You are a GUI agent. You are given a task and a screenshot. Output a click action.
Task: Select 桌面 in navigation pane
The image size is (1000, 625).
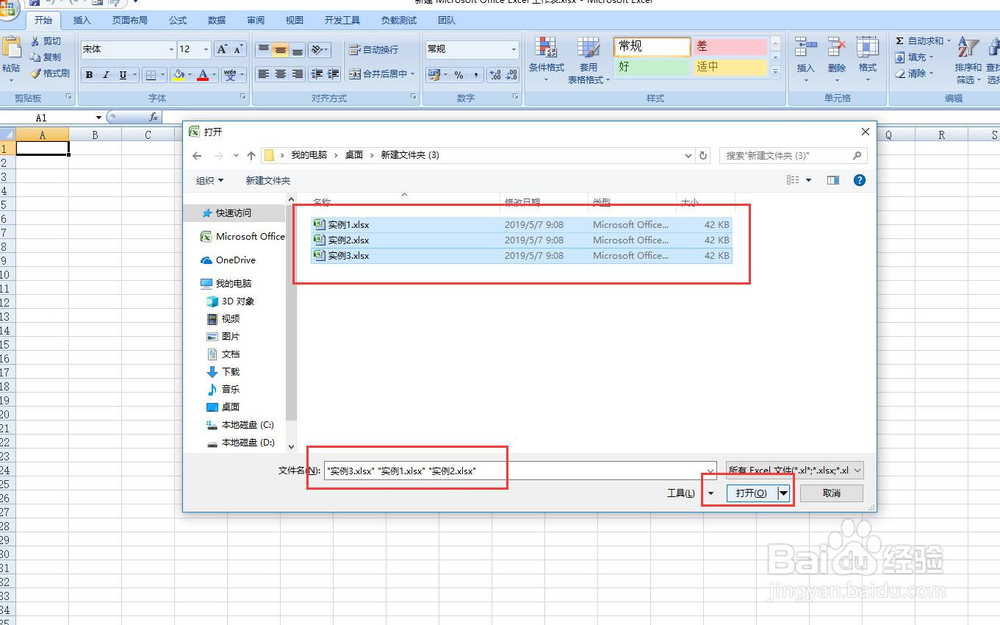231,407
